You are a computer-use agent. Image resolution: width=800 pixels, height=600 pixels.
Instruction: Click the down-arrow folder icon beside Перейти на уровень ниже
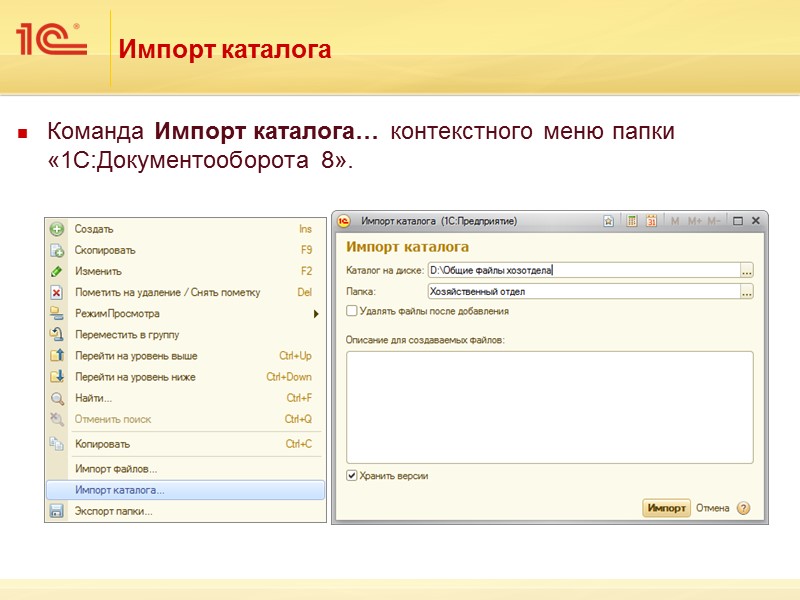(x=57, y=377)
